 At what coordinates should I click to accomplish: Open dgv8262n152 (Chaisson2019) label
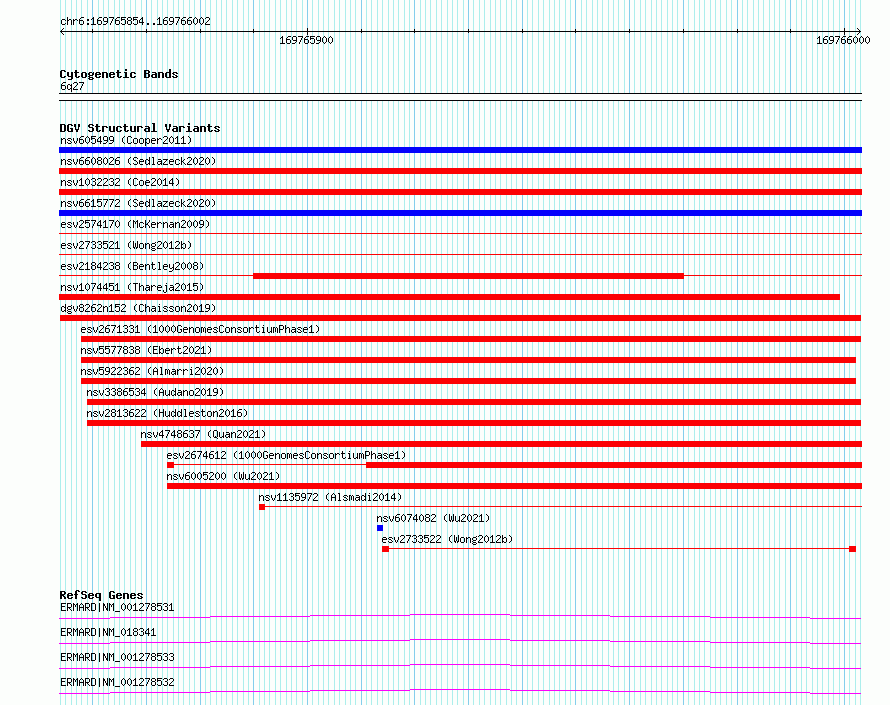[x=138, y=308]
